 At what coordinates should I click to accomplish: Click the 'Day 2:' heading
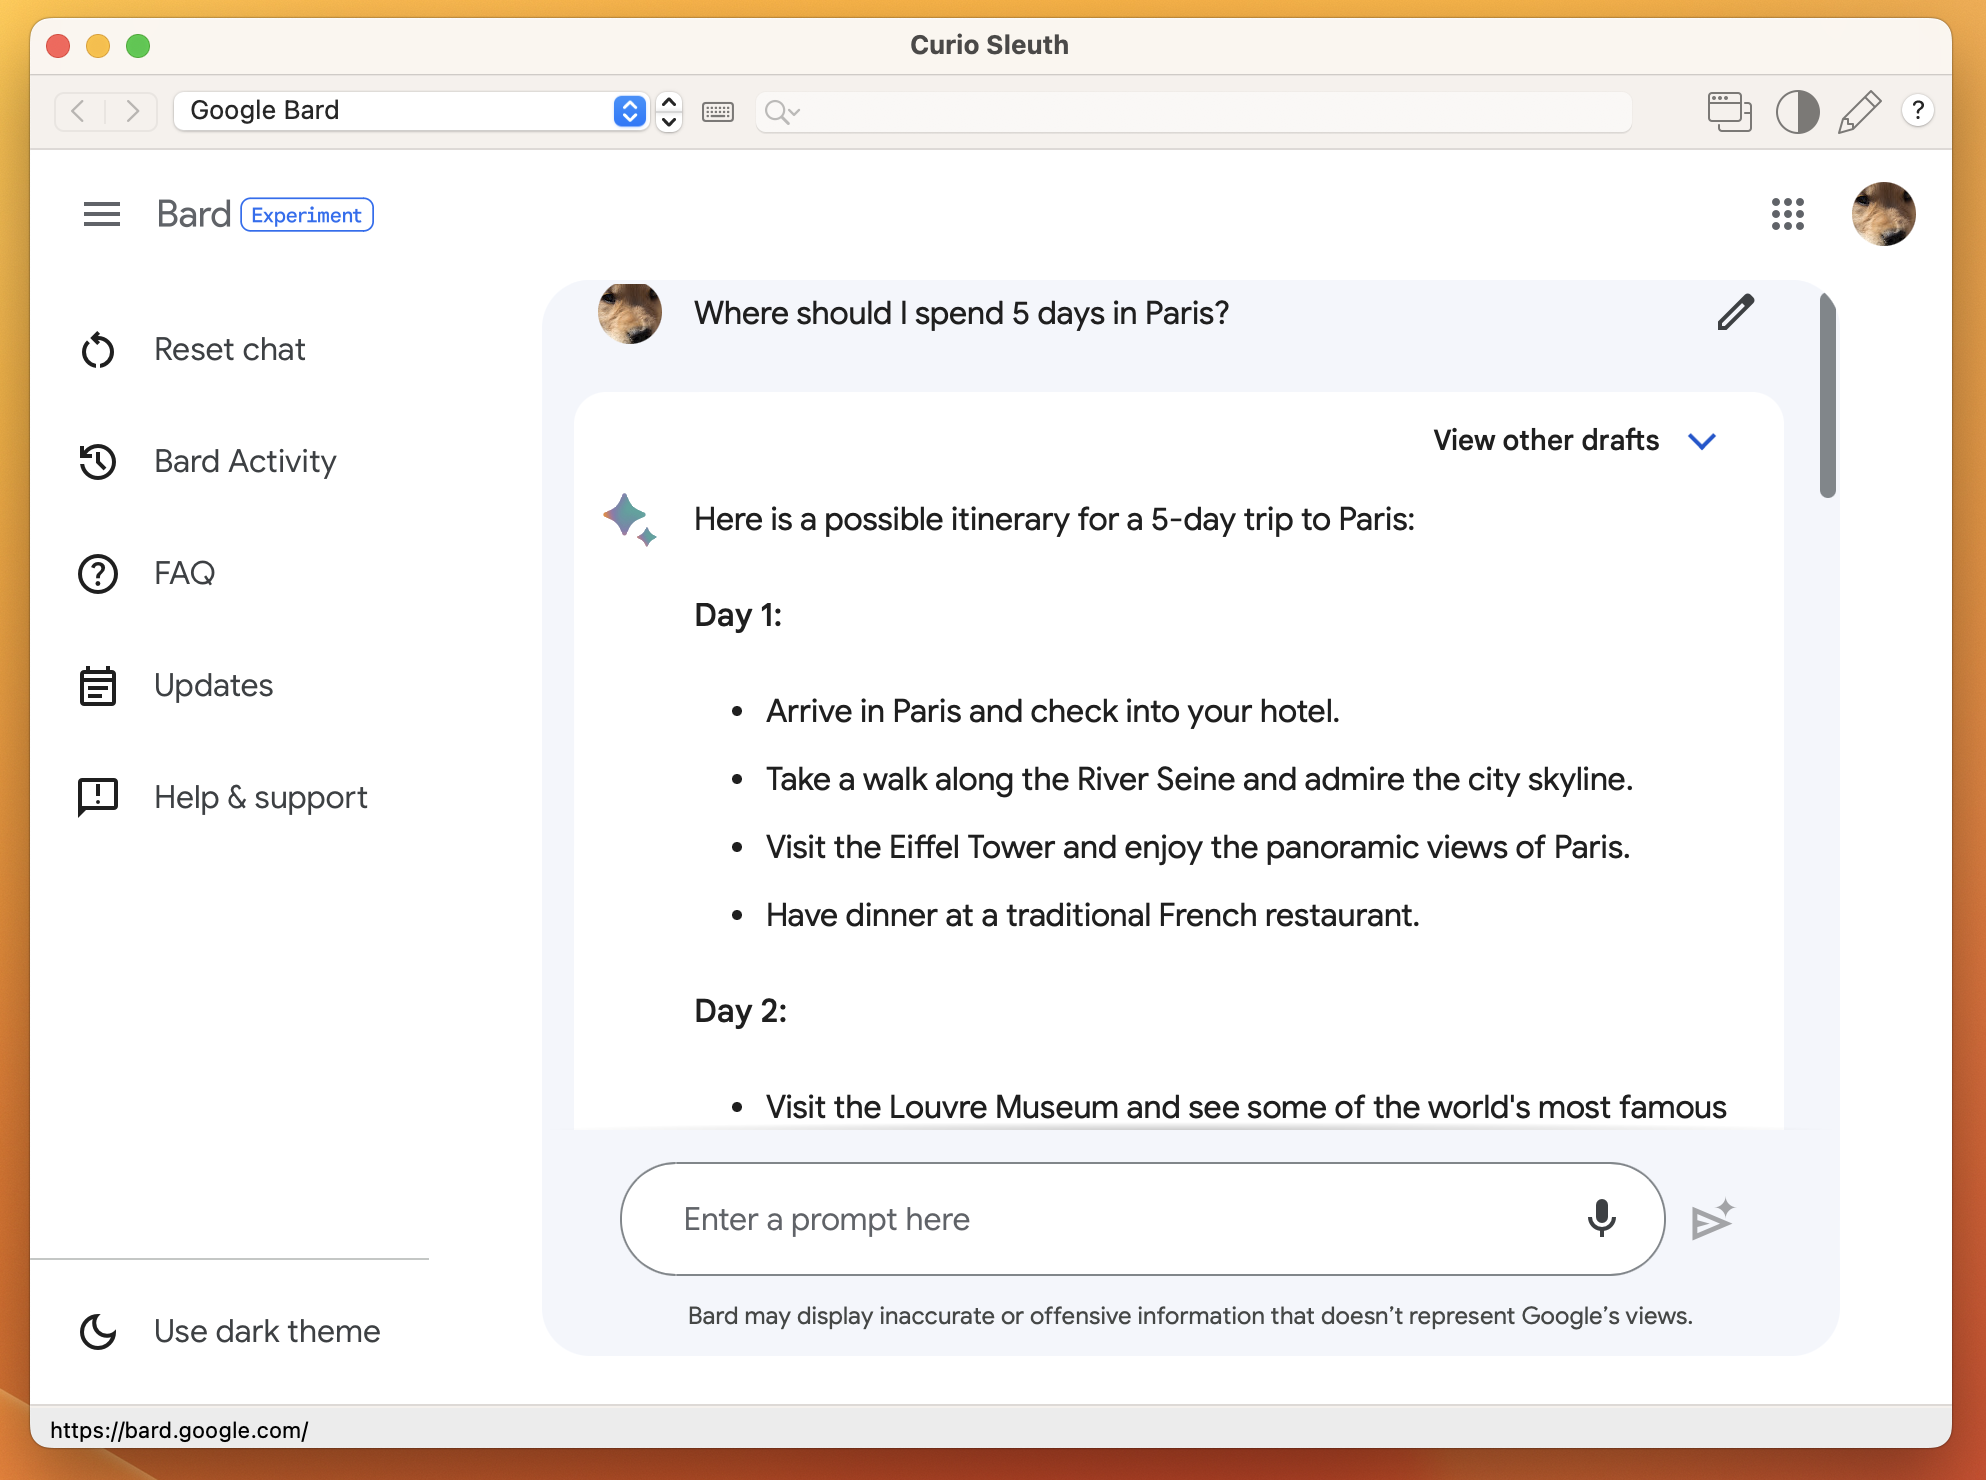click(741, 1011)
